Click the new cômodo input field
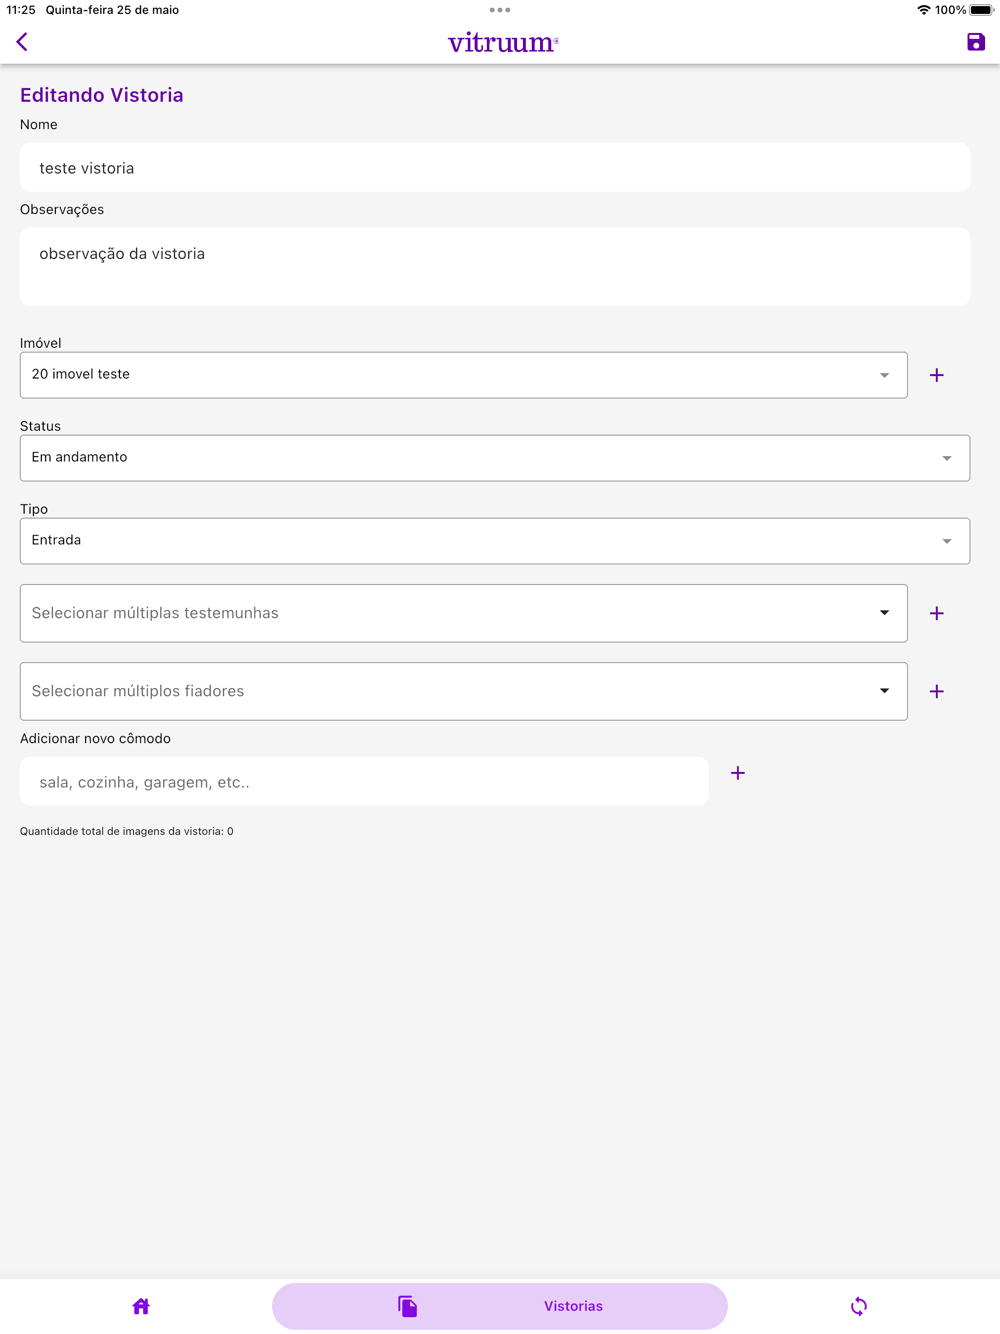1000x1334 pixels. point(364,782)
